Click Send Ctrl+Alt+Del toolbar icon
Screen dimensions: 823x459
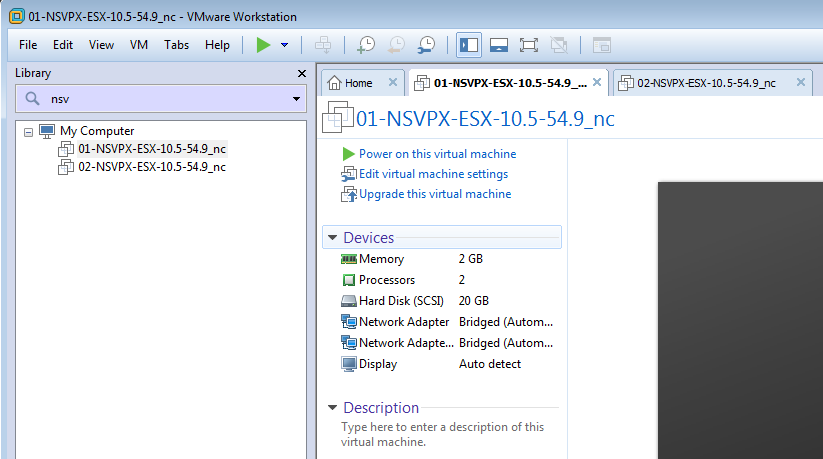323,45
